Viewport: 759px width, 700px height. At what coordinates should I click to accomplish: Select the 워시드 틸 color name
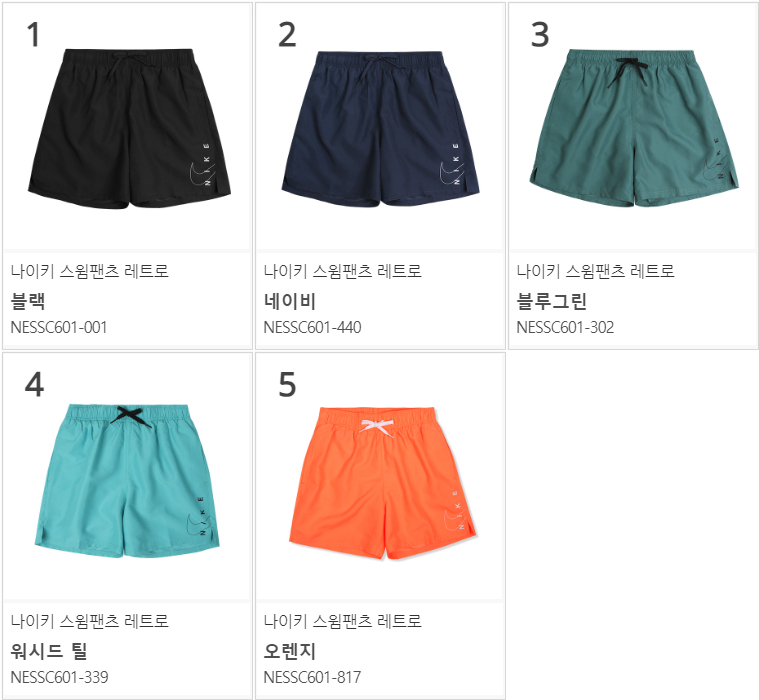[48, 651]
